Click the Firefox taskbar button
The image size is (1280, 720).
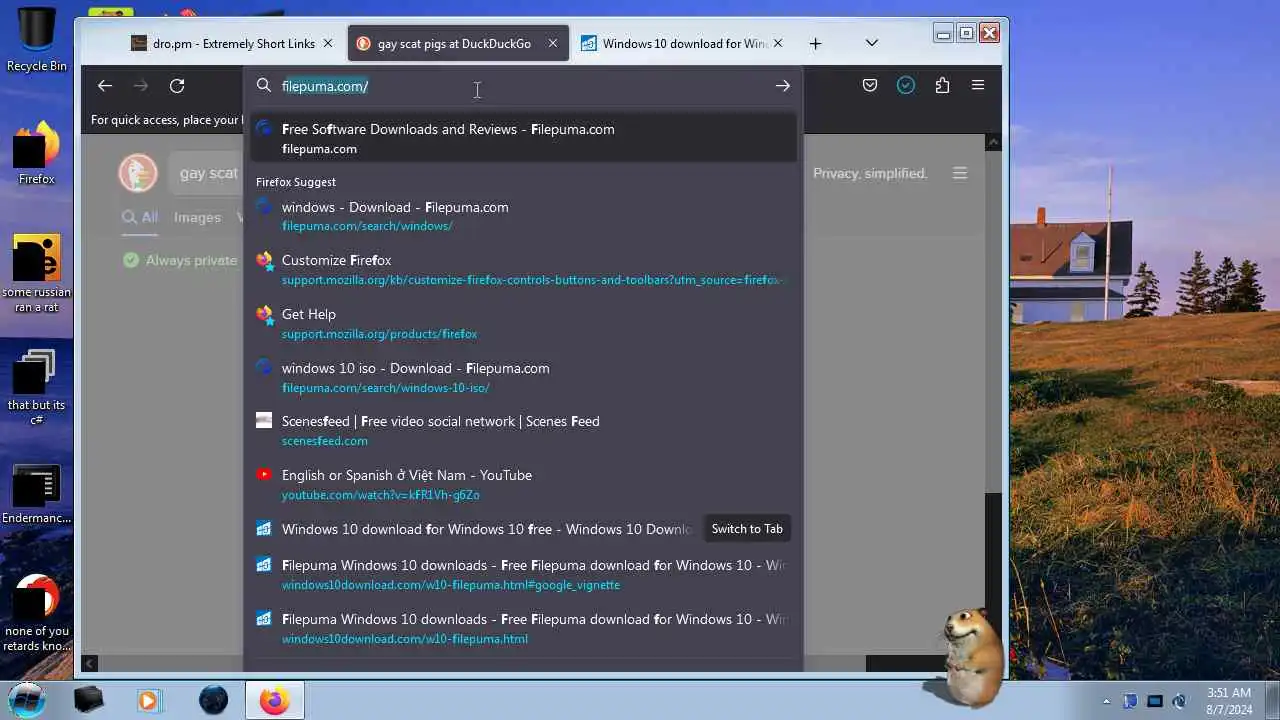click(275, 700)
